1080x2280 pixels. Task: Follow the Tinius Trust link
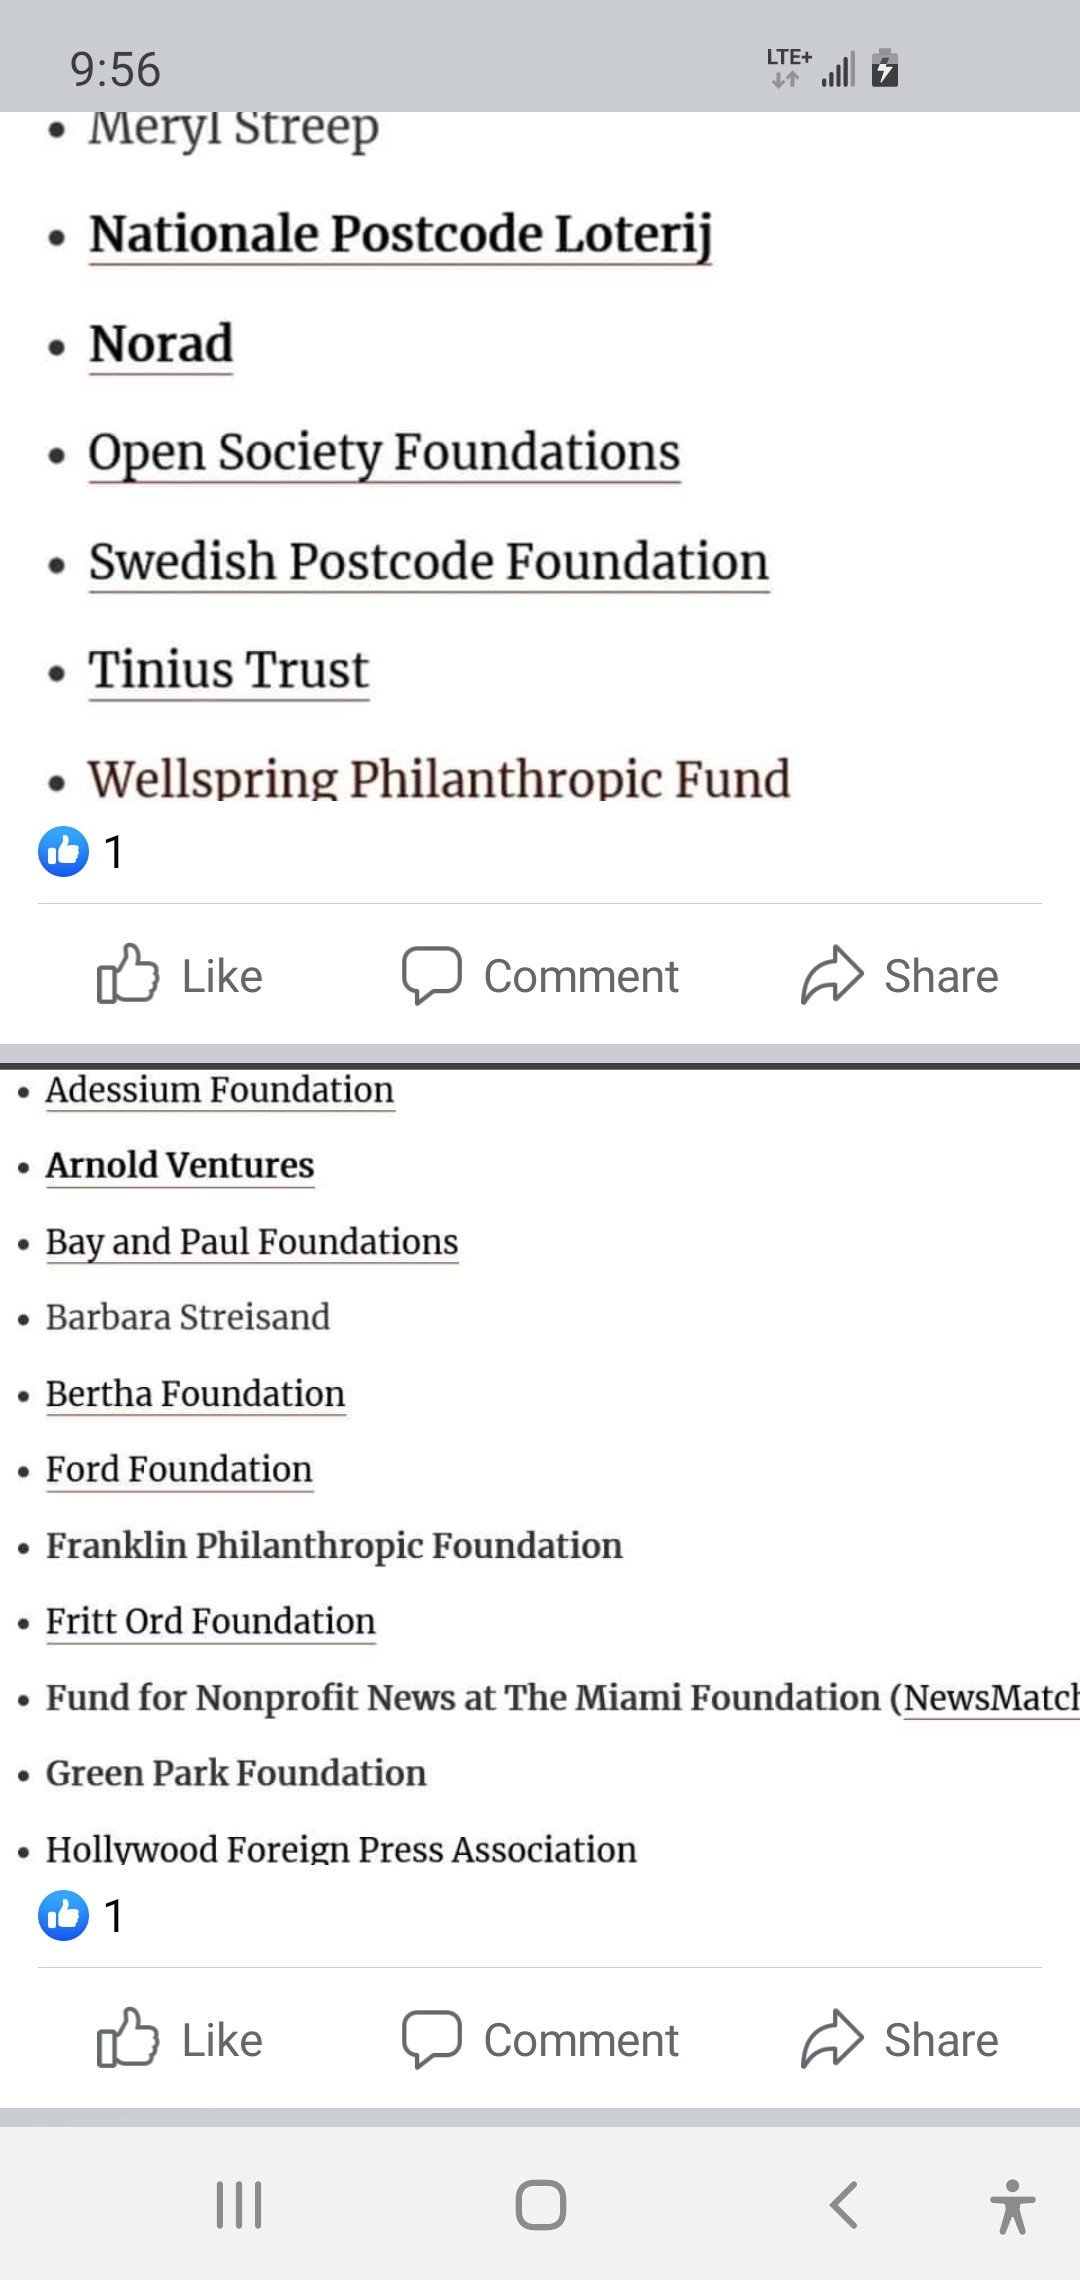pos(229,669)
